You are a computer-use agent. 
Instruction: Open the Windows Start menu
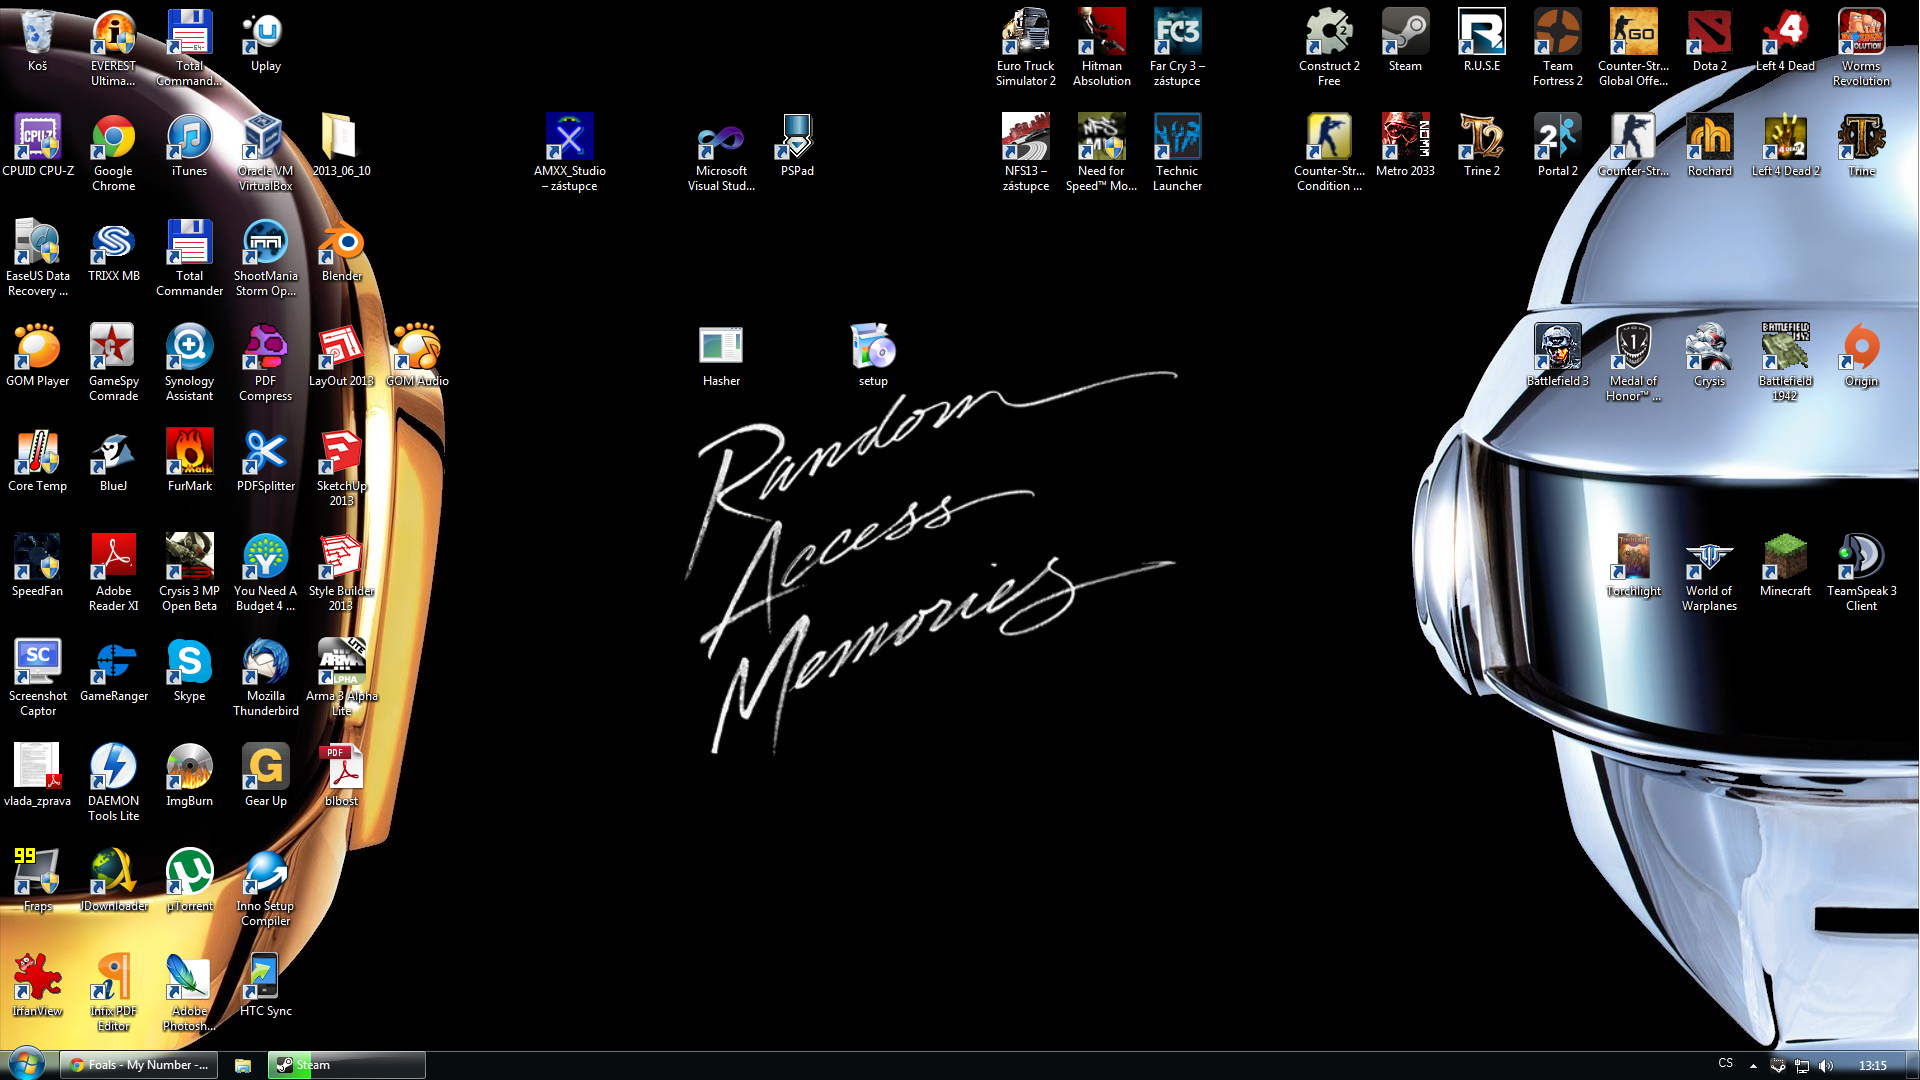click(27, 1064)
